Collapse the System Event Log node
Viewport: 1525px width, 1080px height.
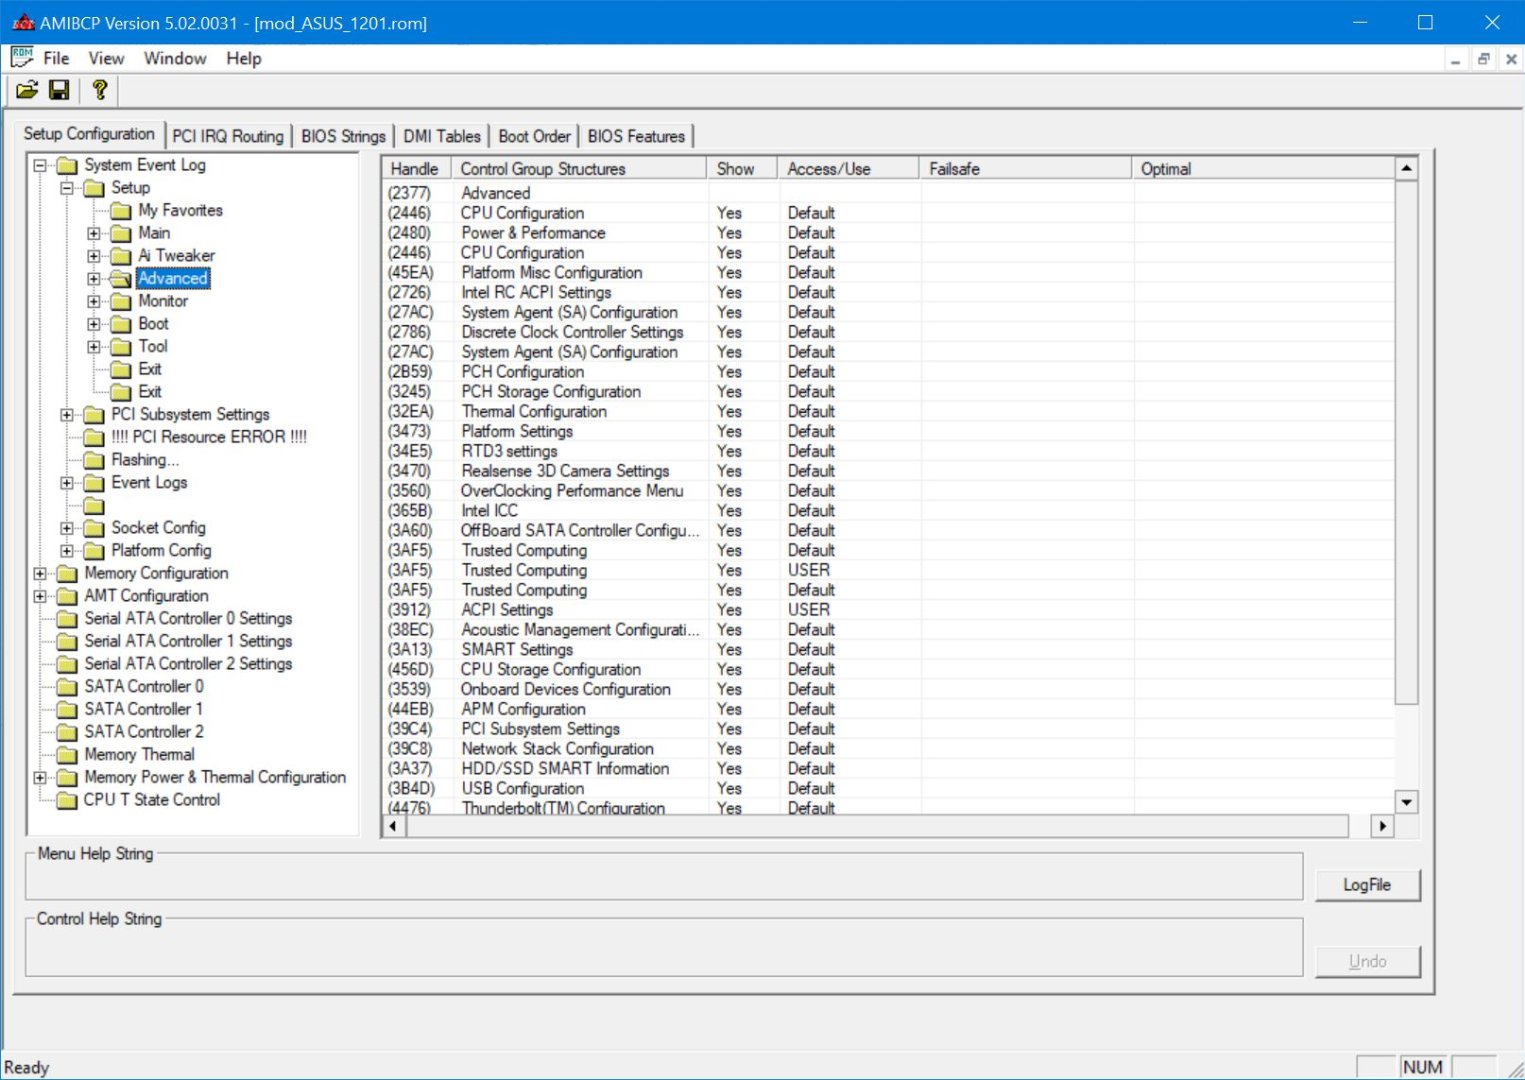click(40, 165)
